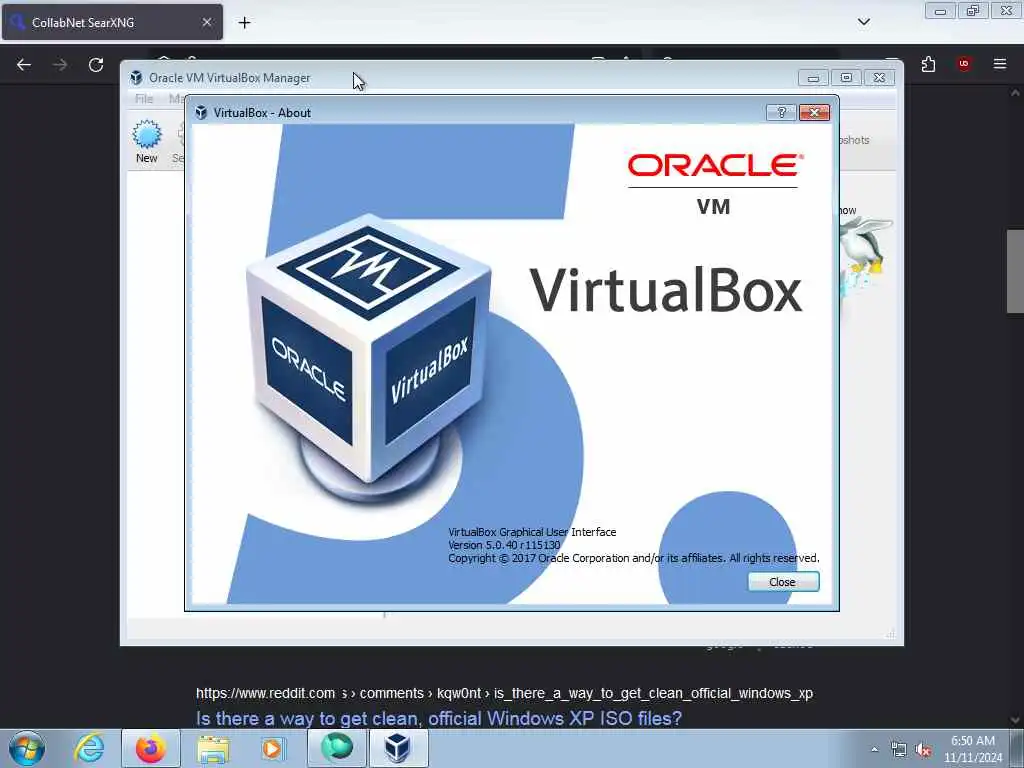The image size is (1024, 768).
Task: Show hidden system tray icons
Action: coord(874,750)
